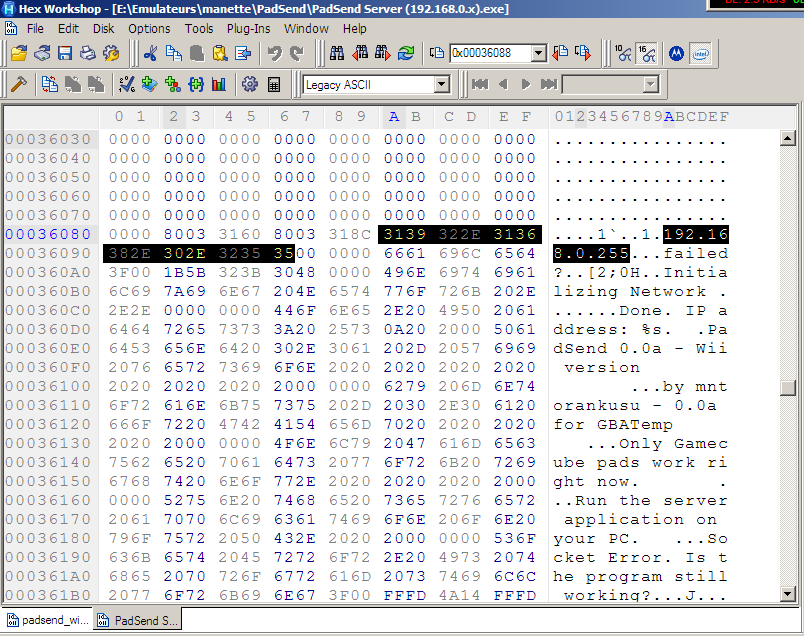Open the Disk menu
The width and height of the screenshot is (804, 636).
pos(104,29)
